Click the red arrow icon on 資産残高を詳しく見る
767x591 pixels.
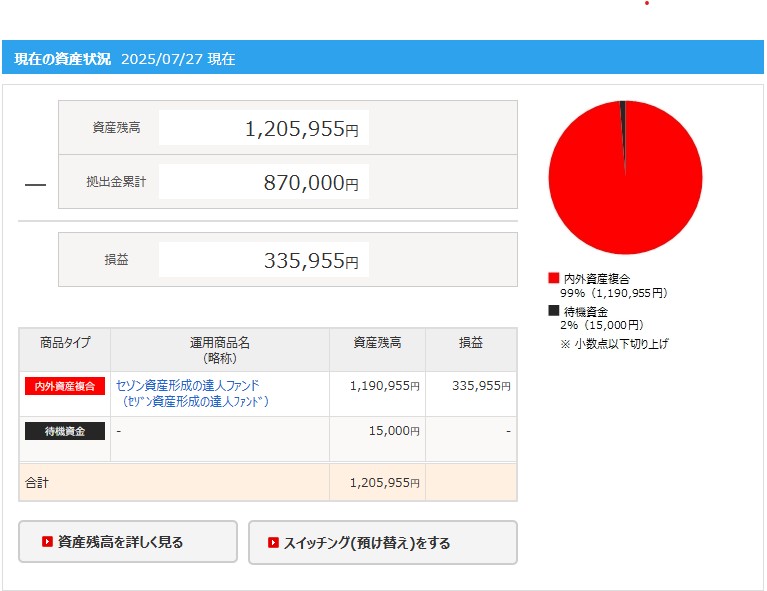tap(47, 542)
